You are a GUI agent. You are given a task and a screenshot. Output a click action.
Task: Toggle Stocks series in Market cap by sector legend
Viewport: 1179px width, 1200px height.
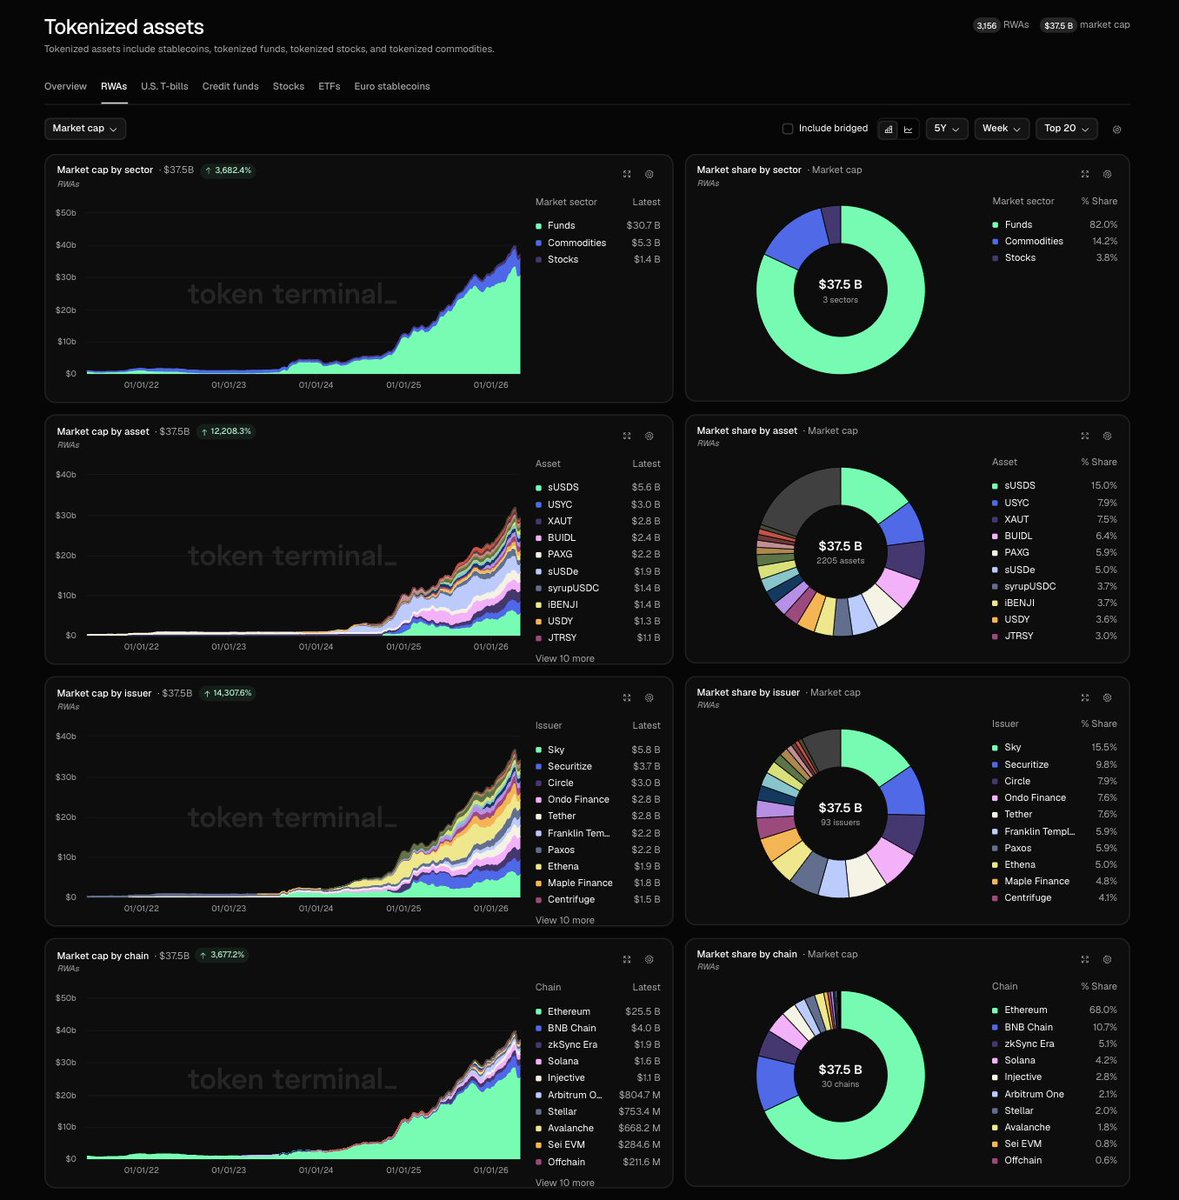tap(597, 260)
